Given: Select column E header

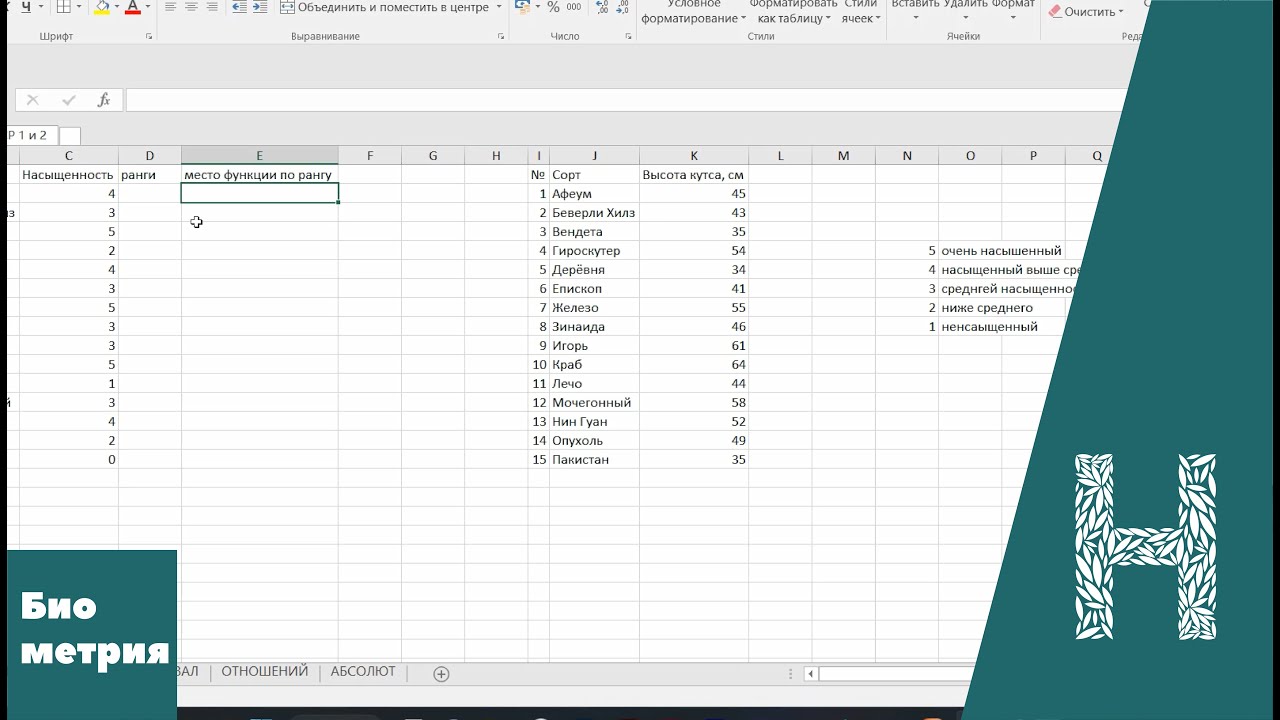Looking at the screenshot, I should pos(259,155).
